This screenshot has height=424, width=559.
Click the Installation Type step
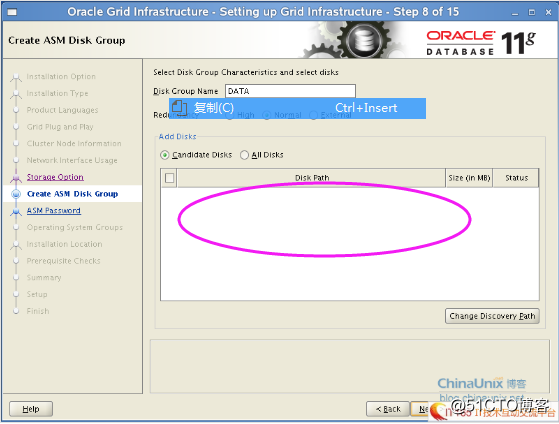click(57, 93)
